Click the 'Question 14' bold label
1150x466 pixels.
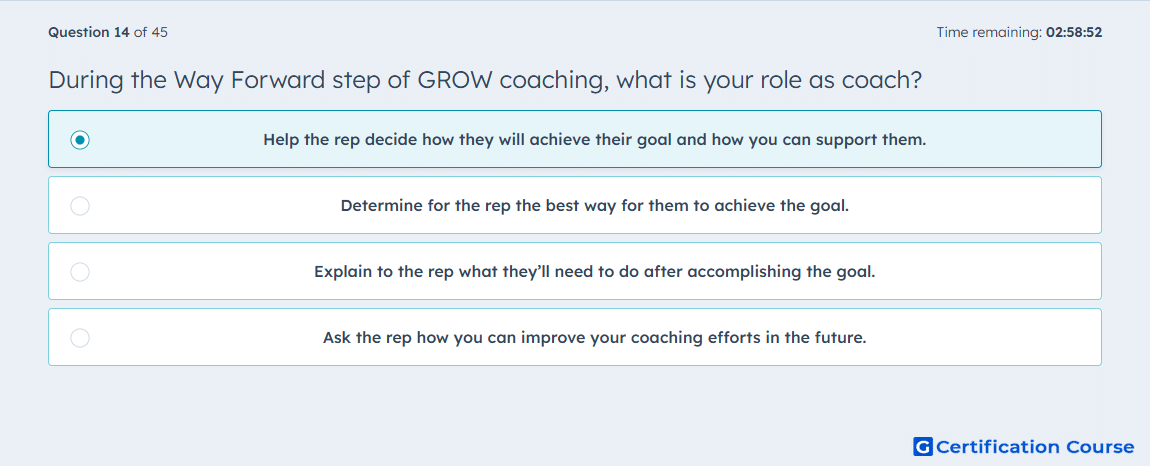coord(89,32)
